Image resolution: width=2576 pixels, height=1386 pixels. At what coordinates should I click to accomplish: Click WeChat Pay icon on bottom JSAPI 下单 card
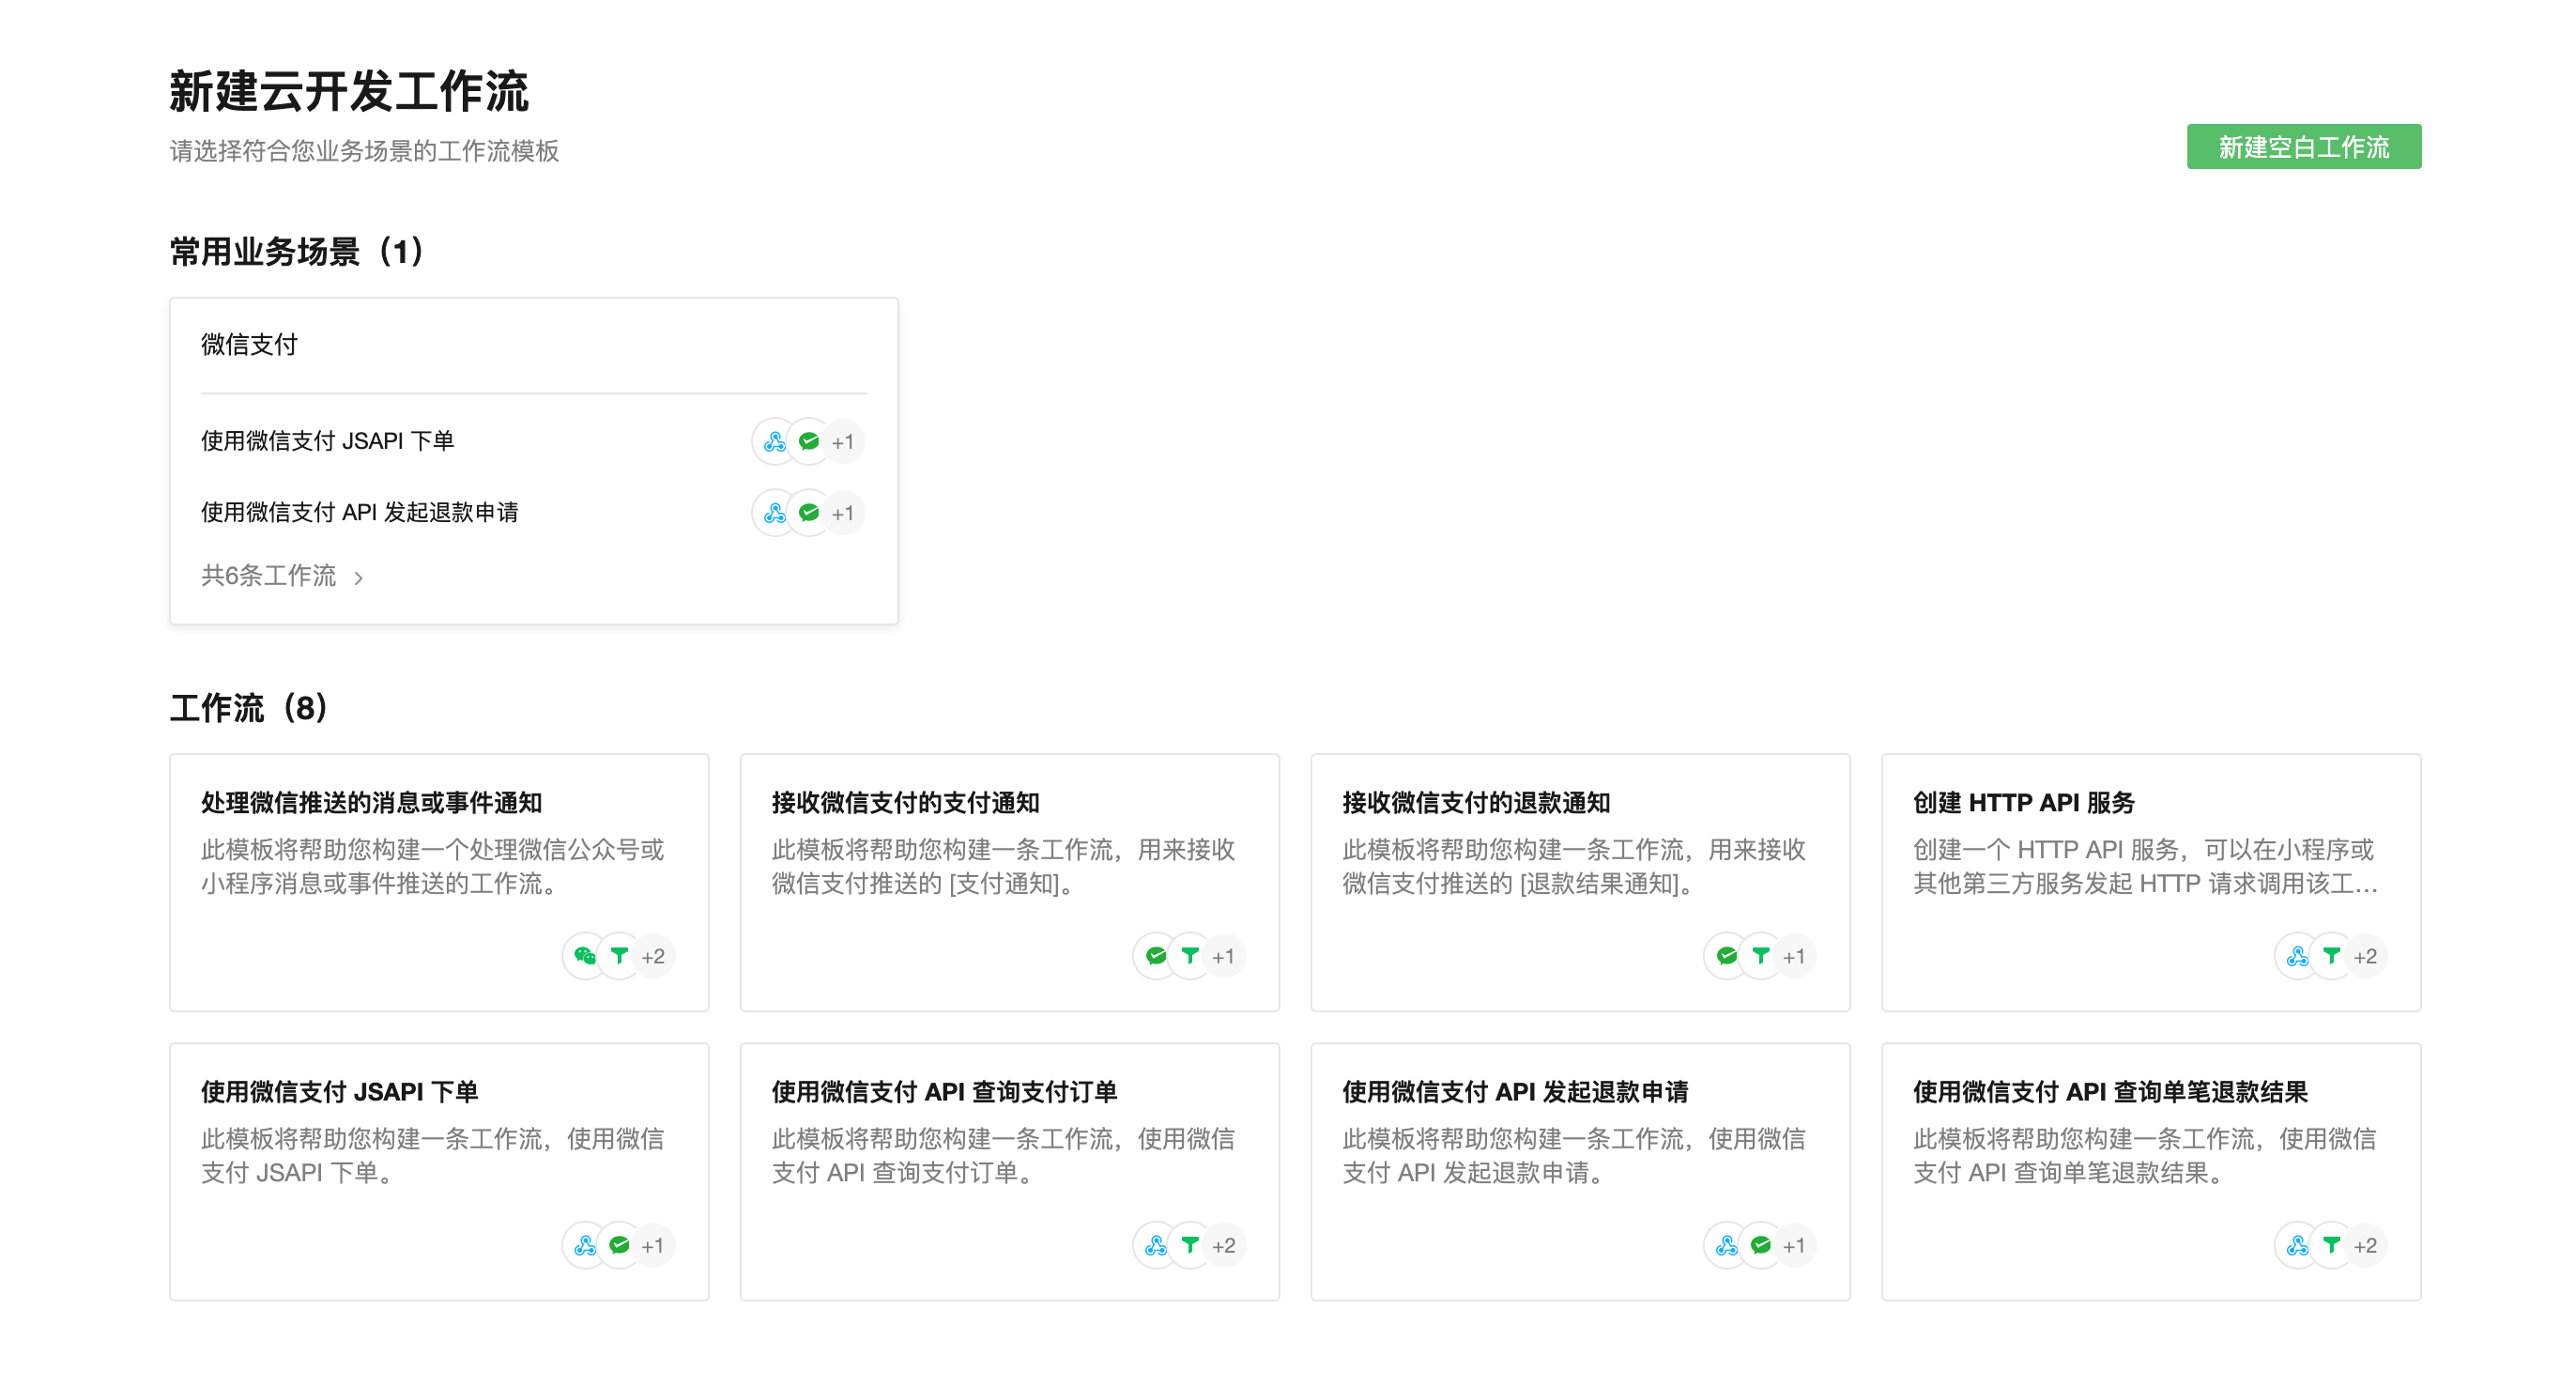click(619, 1246)
